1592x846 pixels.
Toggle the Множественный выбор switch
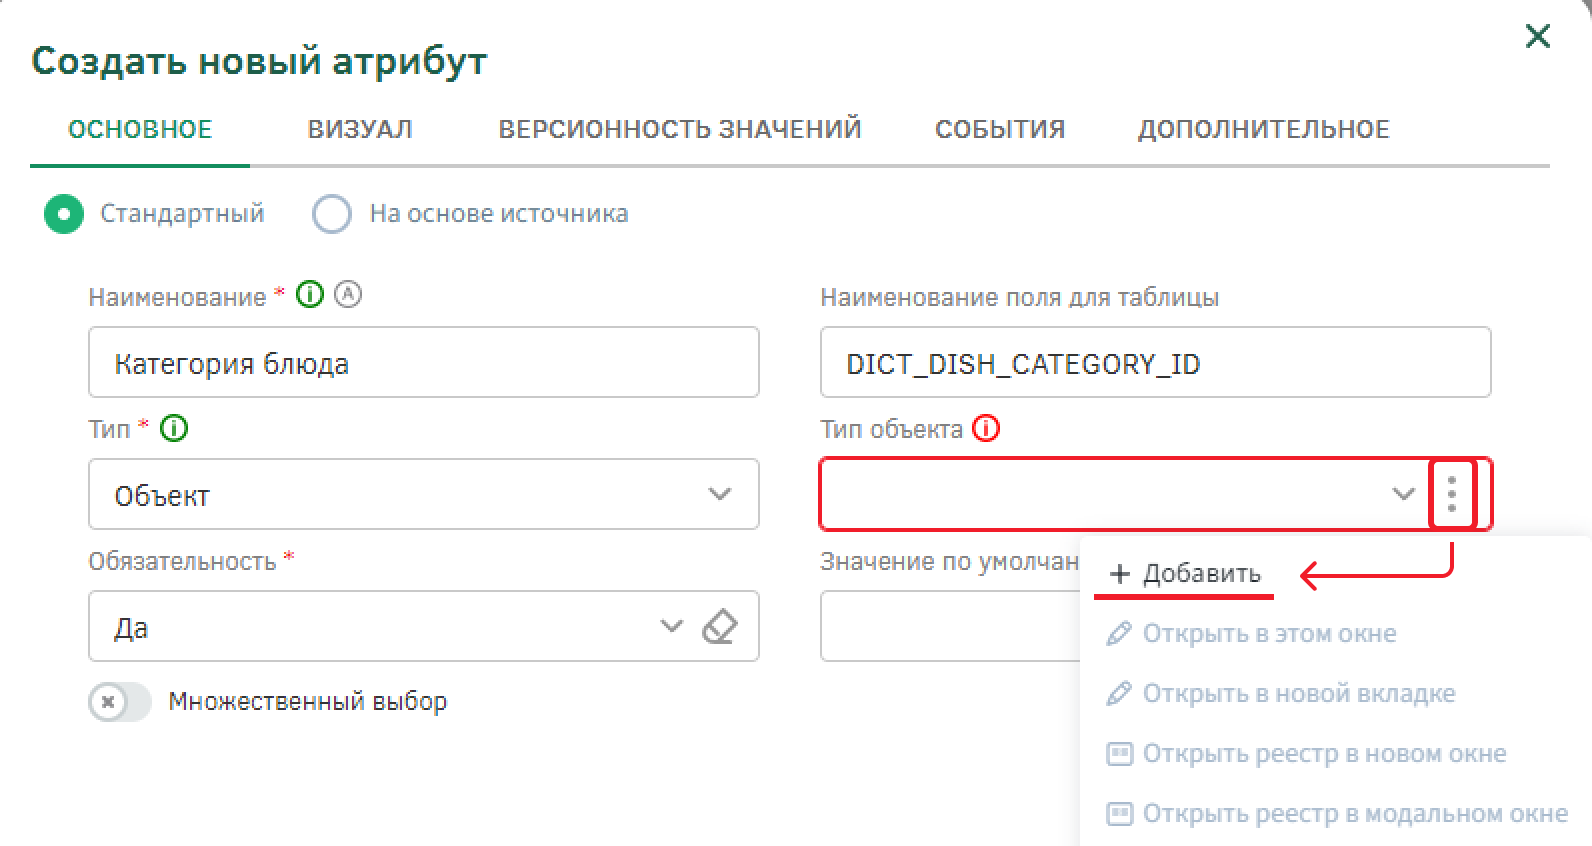click(x=119, y=702)
